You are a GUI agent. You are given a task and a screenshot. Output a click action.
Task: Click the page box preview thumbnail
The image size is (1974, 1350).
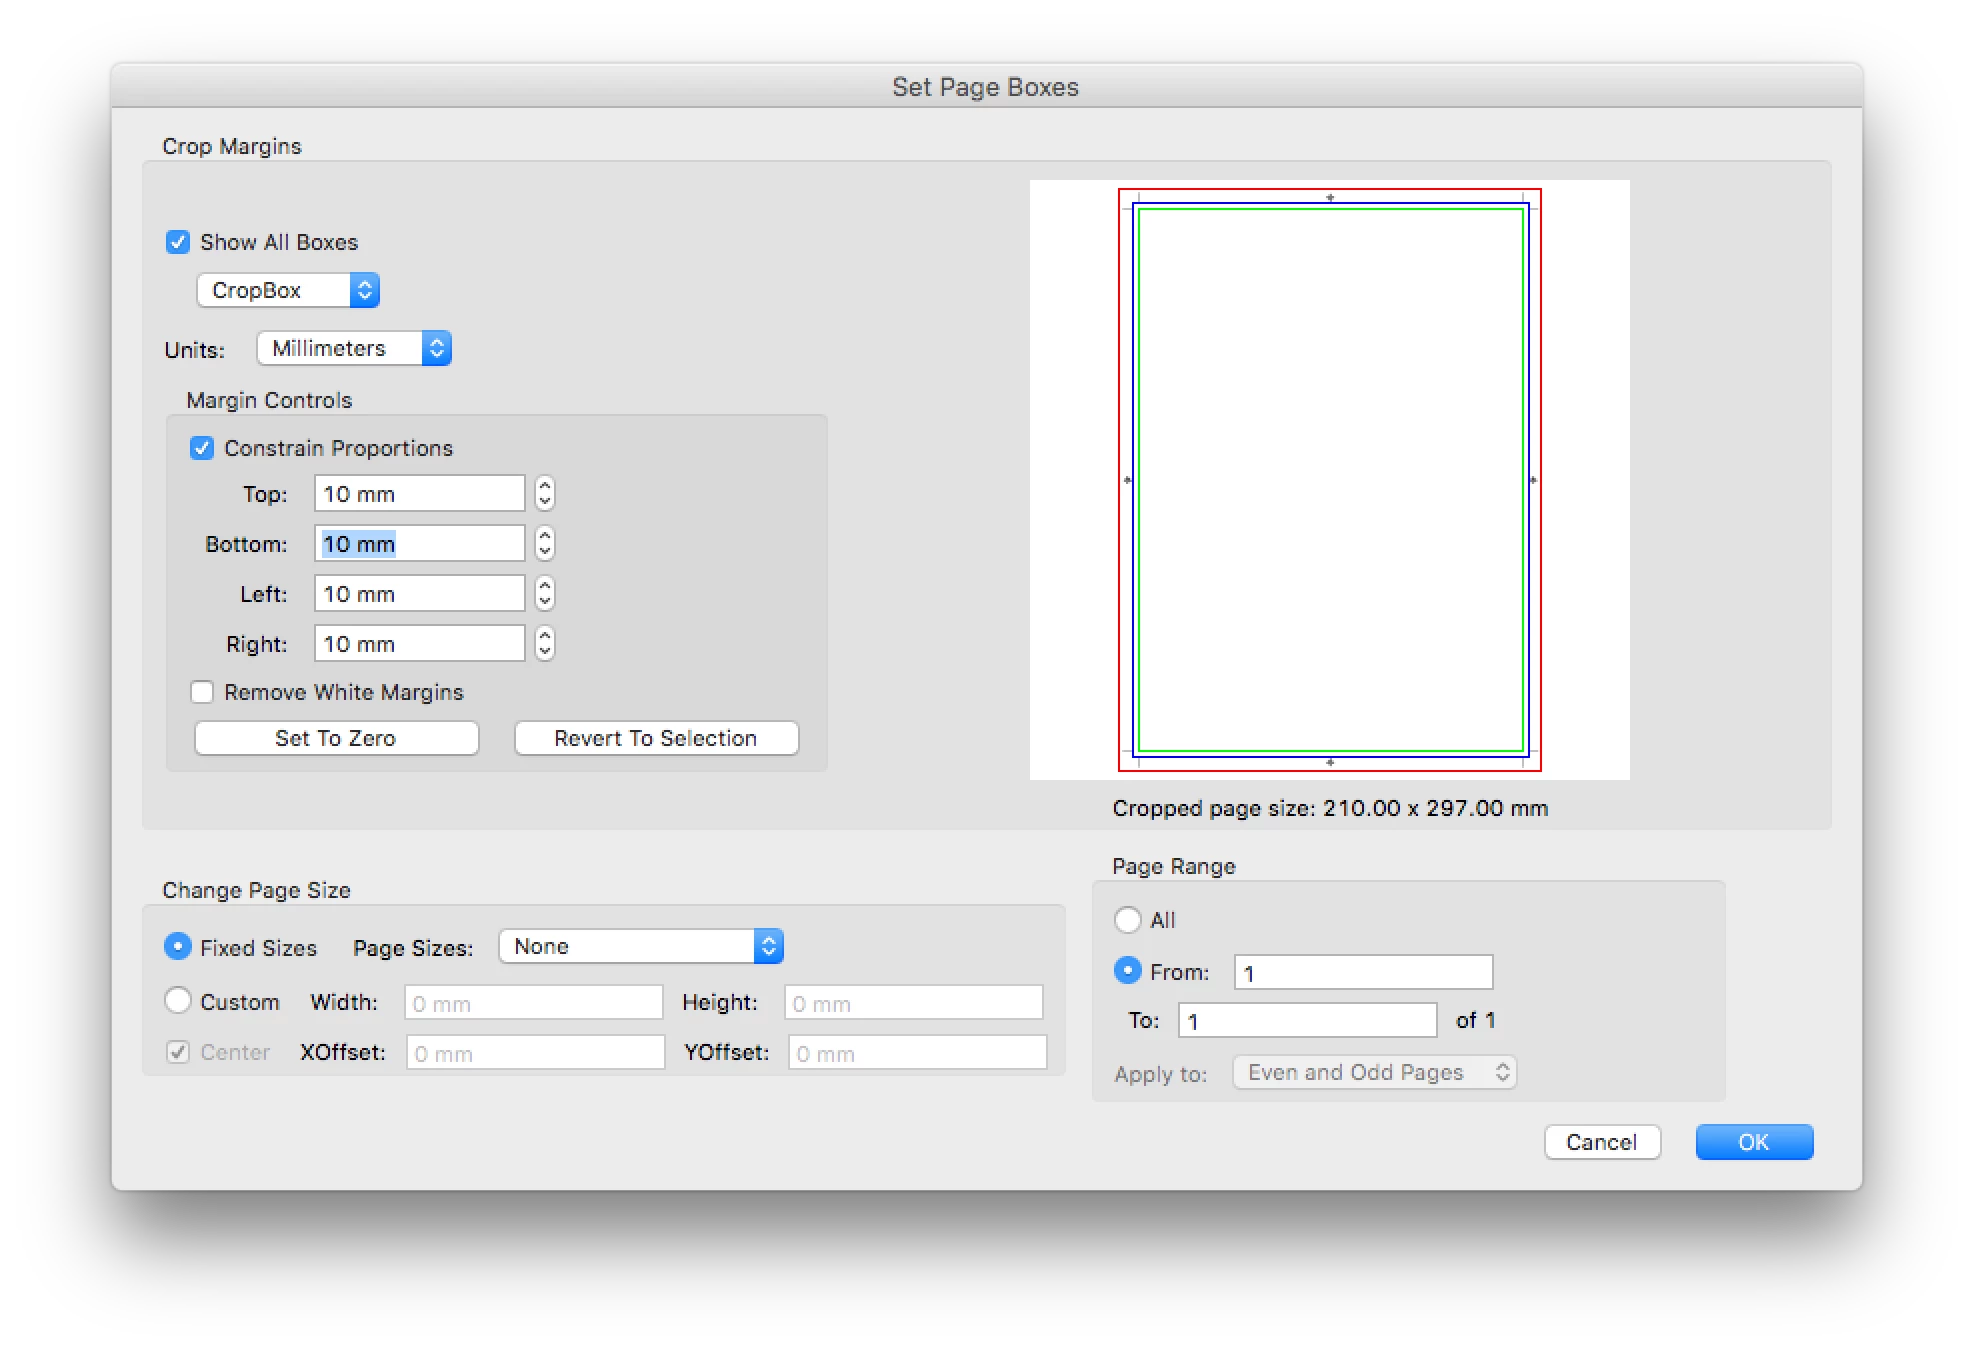coord(1329,480)
